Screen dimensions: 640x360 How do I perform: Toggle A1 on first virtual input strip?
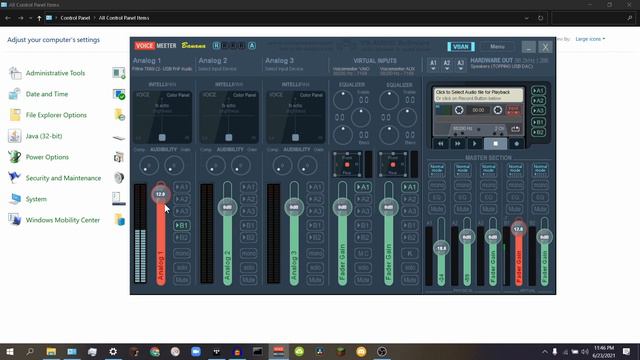(x=363, y=187)
